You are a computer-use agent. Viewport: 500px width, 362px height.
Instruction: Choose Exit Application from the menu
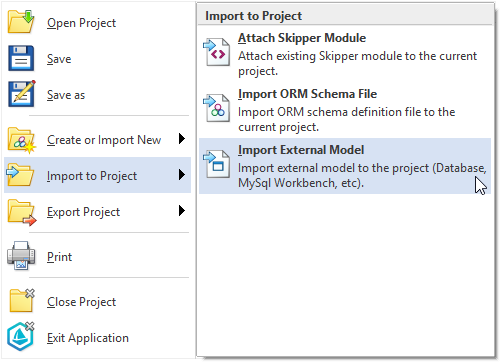click(97, 338)
